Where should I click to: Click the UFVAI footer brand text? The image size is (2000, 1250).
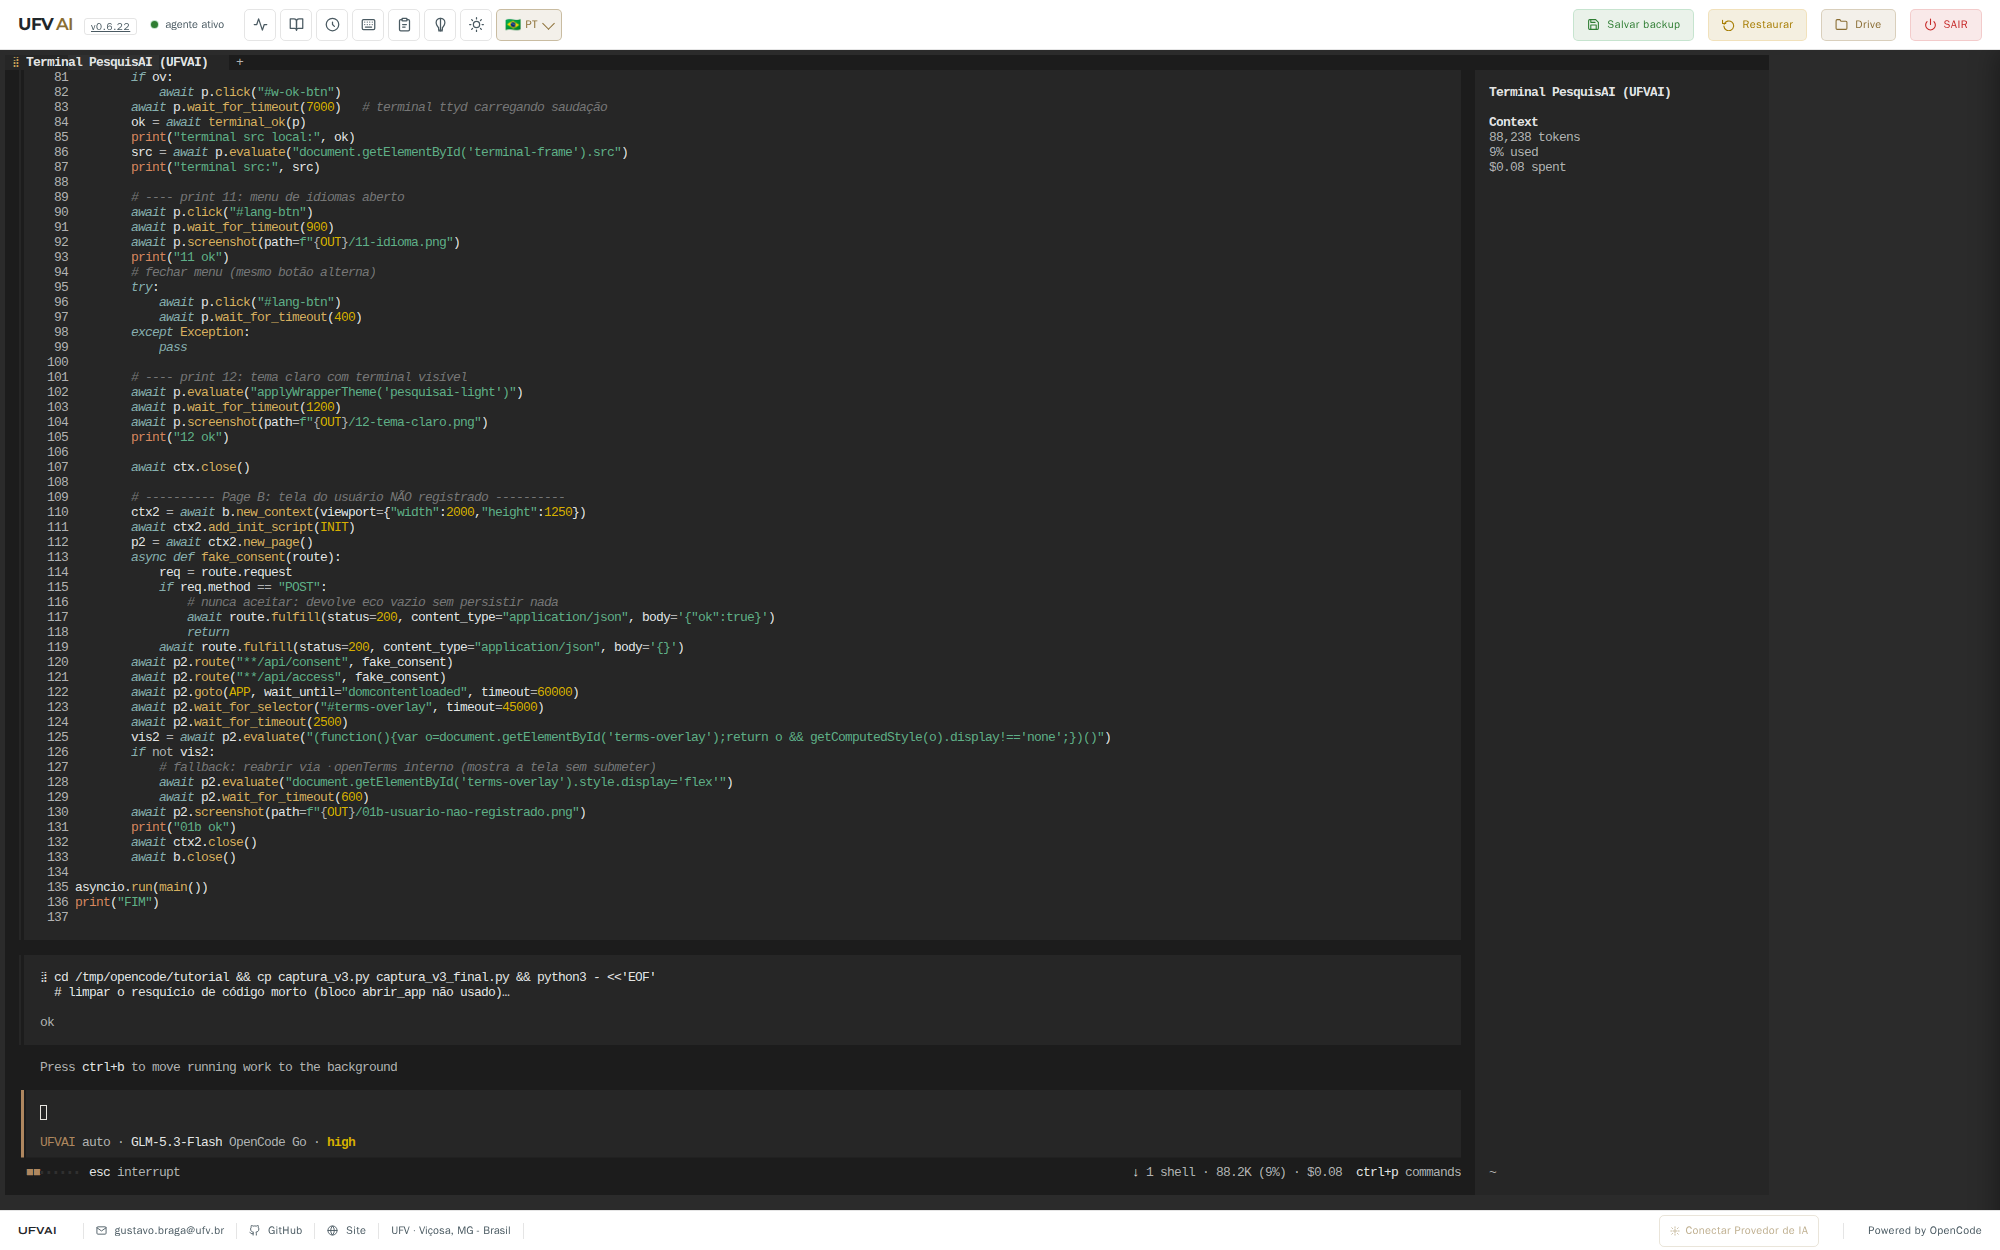[x=37, y=1230]
